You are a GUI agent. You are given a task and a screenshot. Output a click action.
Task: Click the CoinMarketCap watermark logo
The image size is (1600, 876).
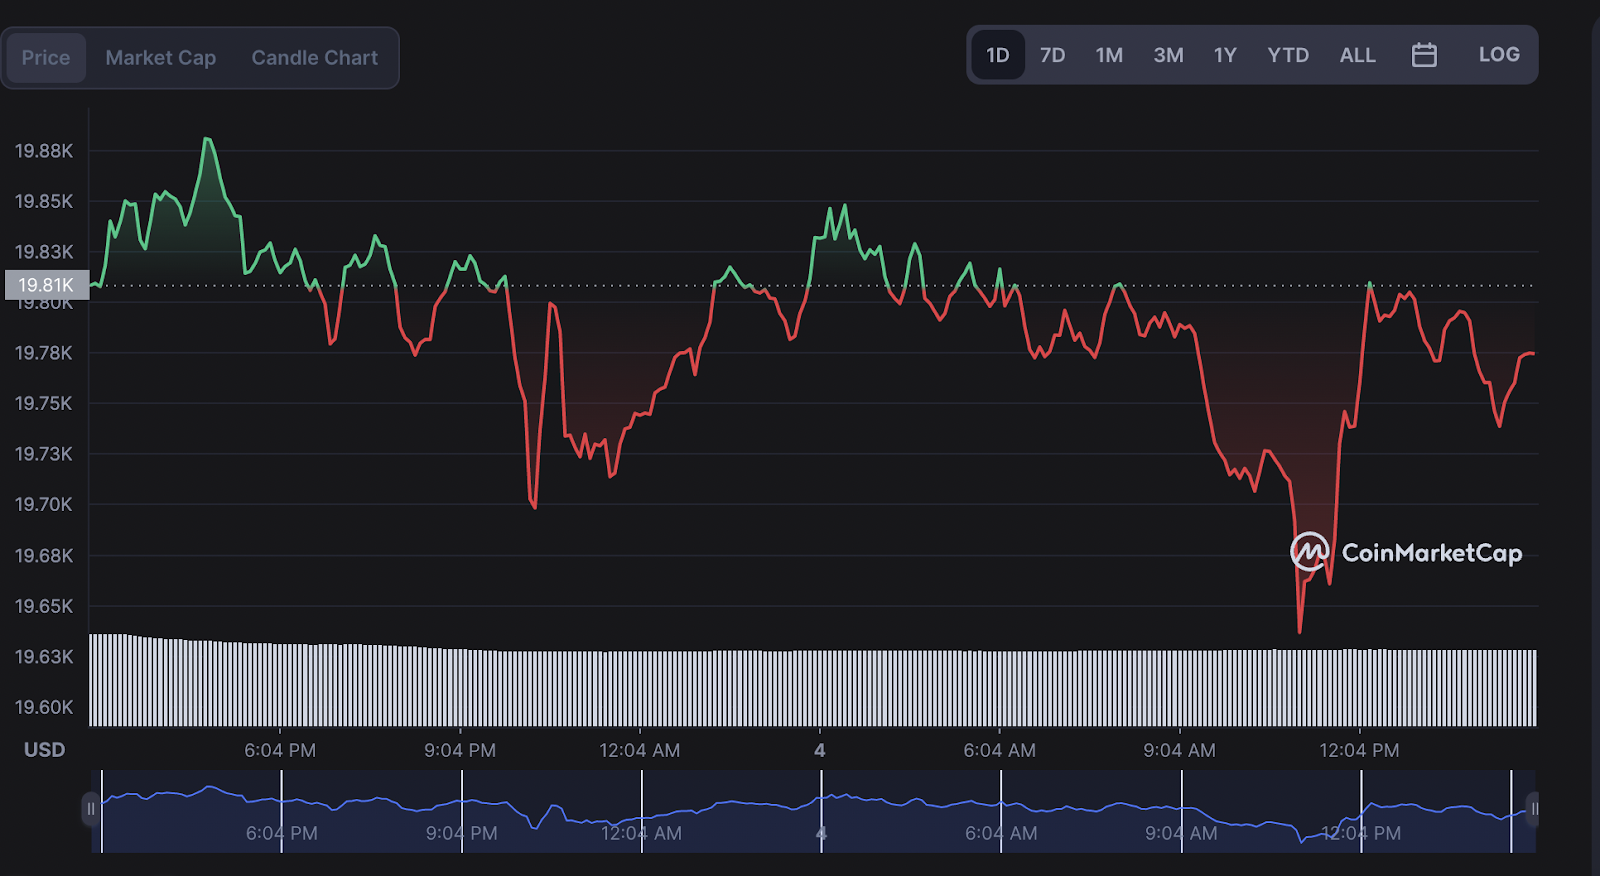pos(1406,552)
